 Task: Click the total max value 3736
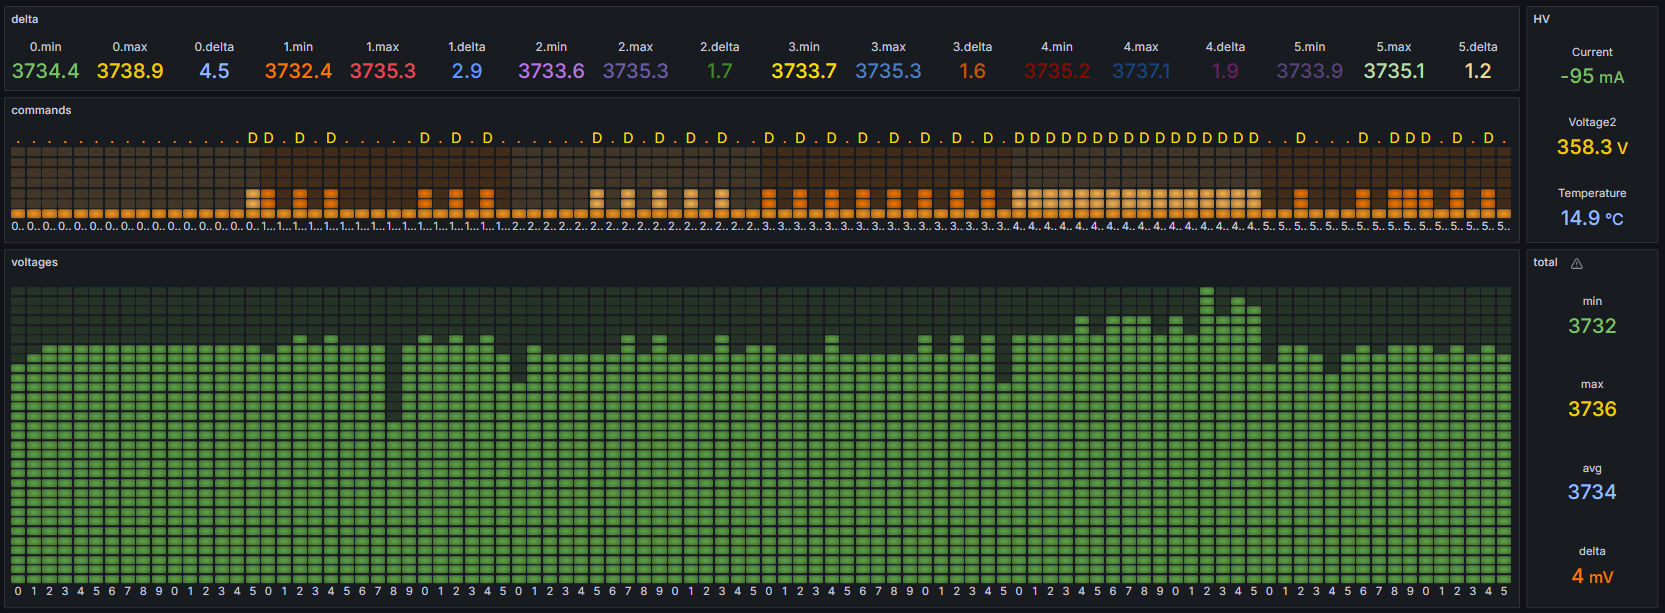click(1592, 409)
